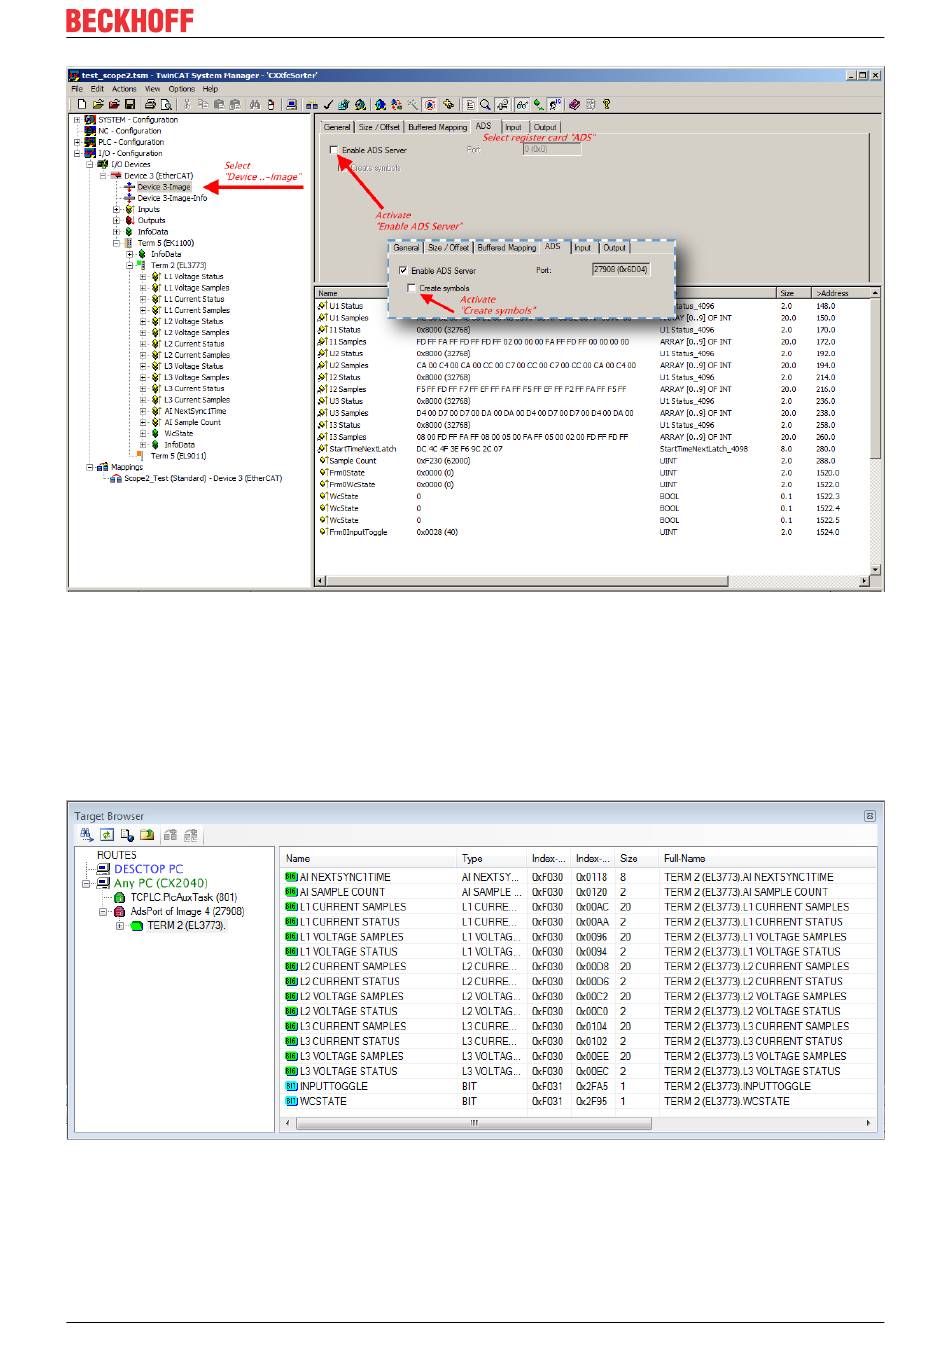Click the third Target Browser toolbar icon
The width and height of the screenshot is (950, 1369).
coord(127,835)
